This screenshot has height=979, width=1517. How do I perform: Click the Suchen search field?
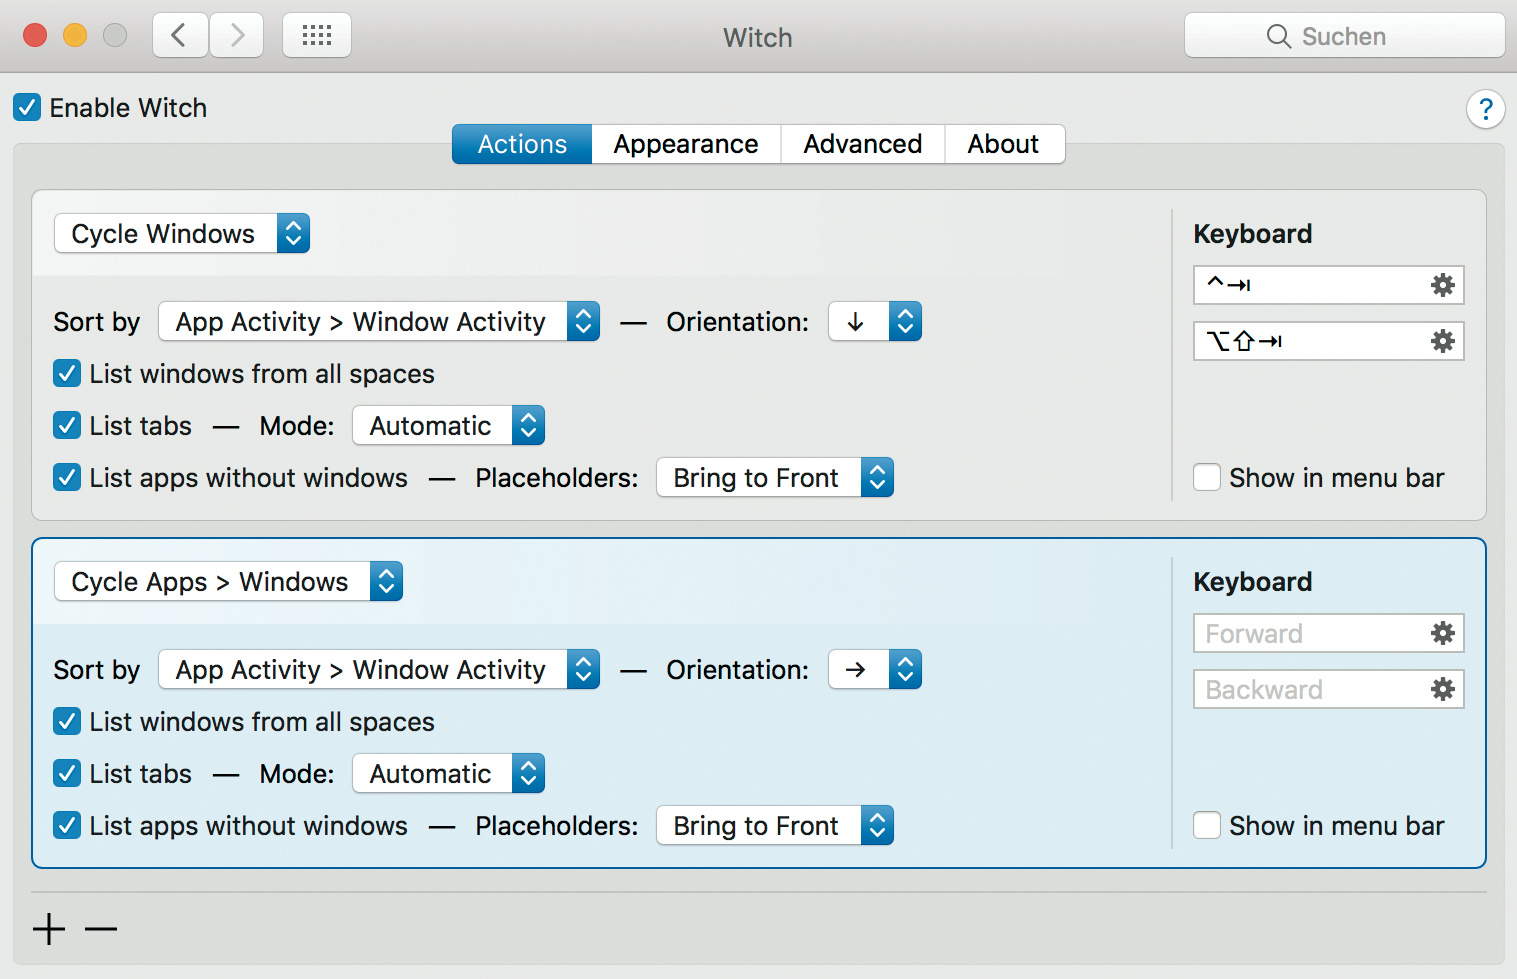[x=1344, y=36]
